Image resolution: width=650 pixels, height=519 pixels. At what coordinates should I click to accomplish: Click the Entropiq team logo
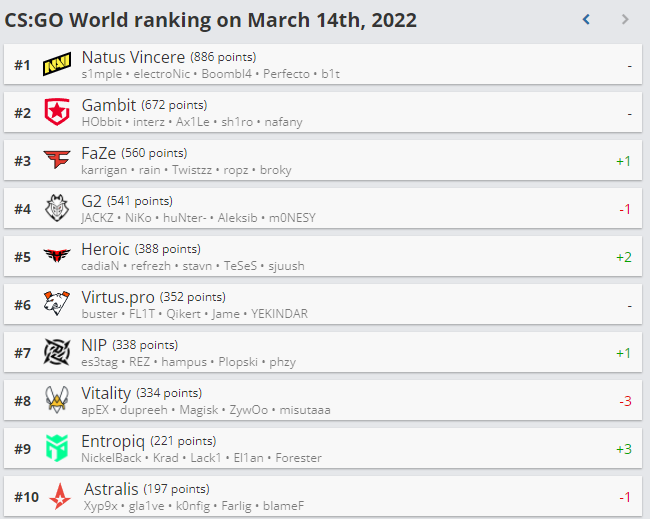[x=58, y=449]
